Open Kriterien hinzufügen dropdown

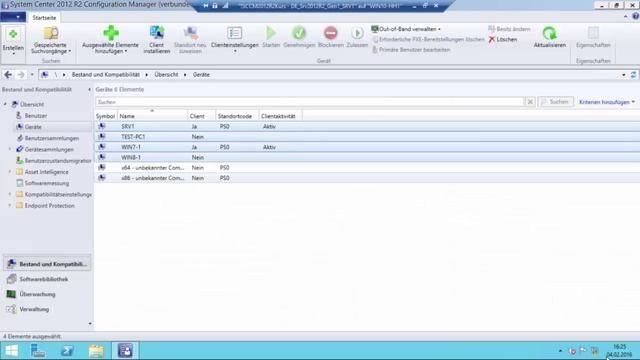[x=607, y=102]
